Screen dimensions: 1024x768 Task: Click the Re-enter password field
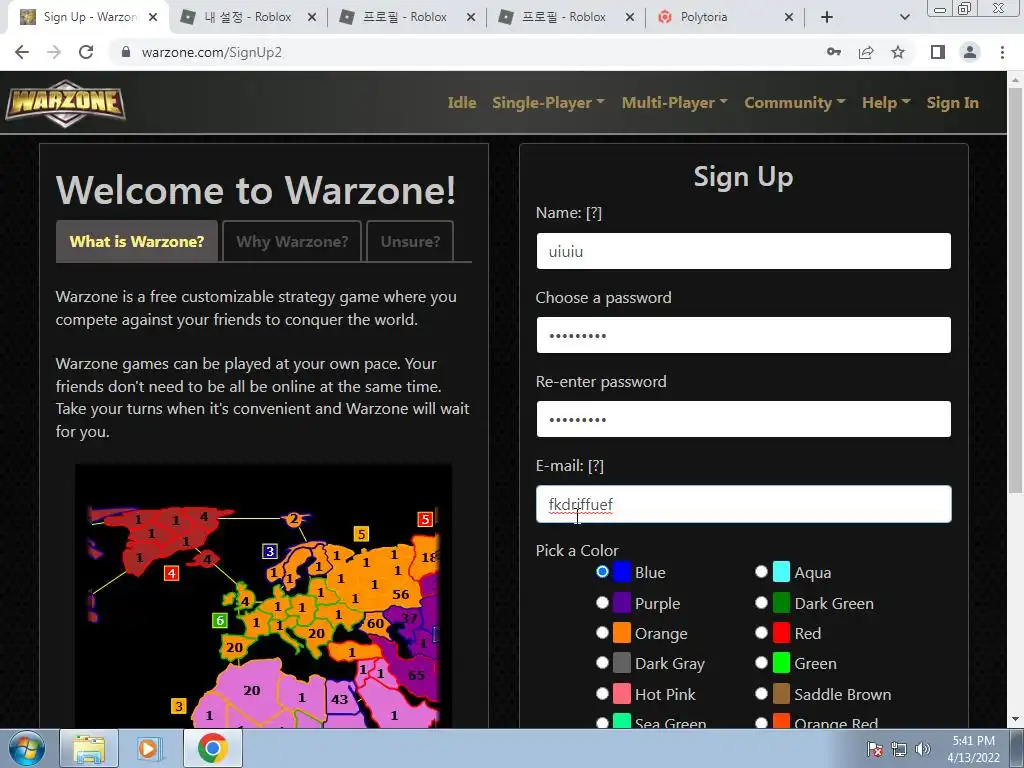744,419
